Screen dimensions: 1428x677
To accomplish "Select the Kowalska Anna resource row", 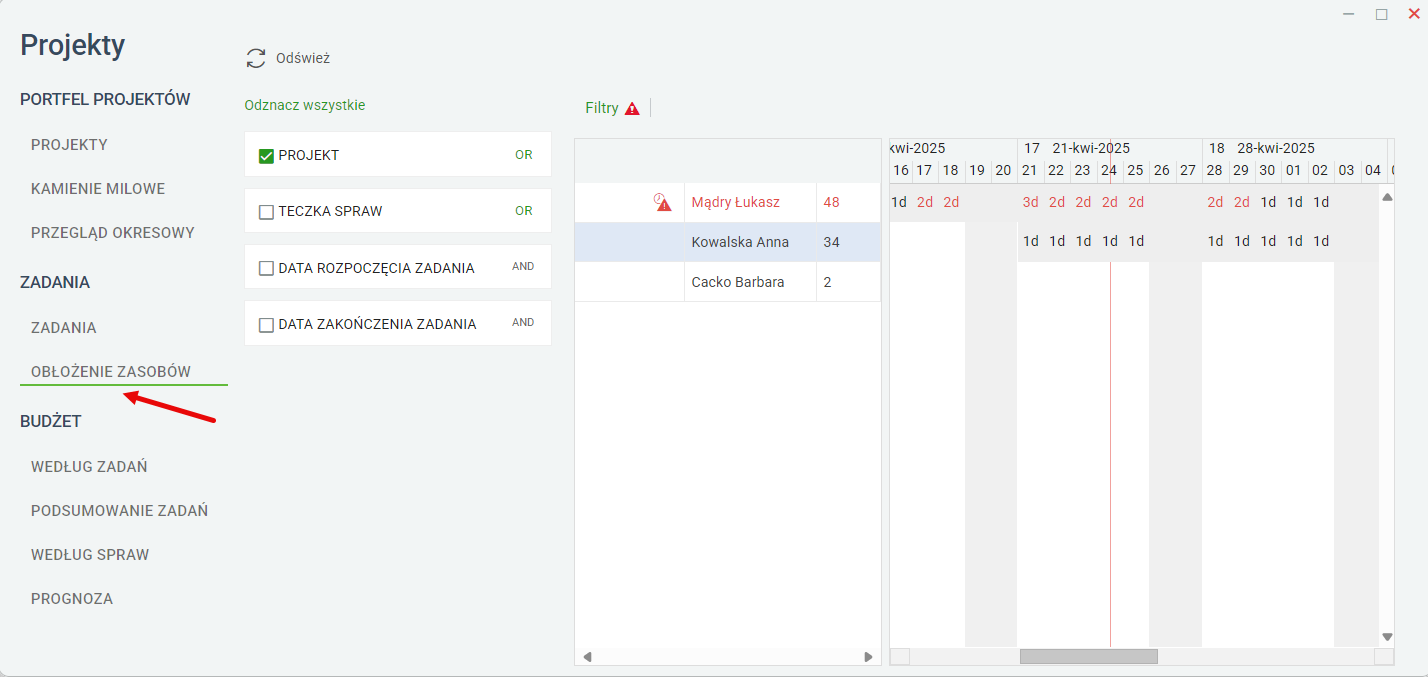I will (728, 242).
